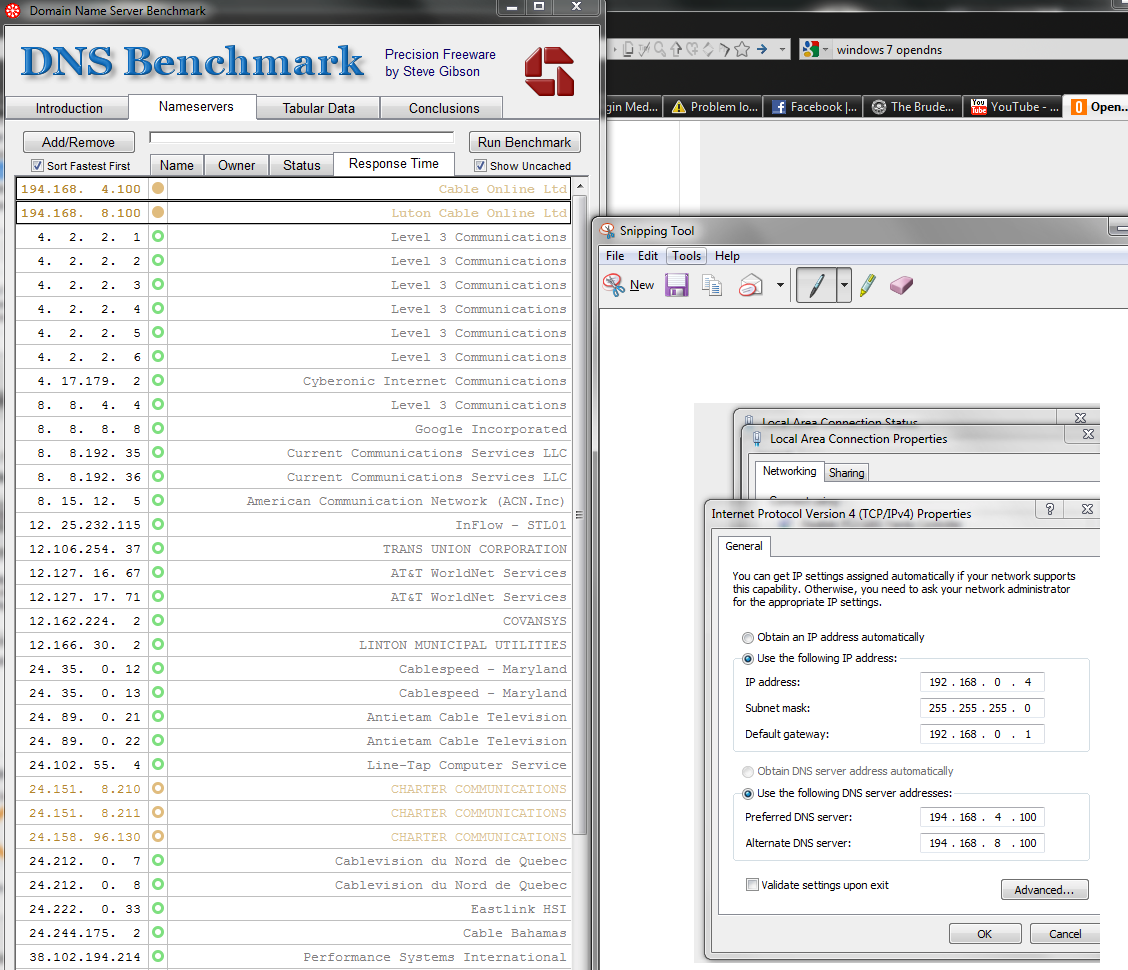Enable Validate settings upon exit
This screenshot has height=970, width=1128.
point(752,884)
